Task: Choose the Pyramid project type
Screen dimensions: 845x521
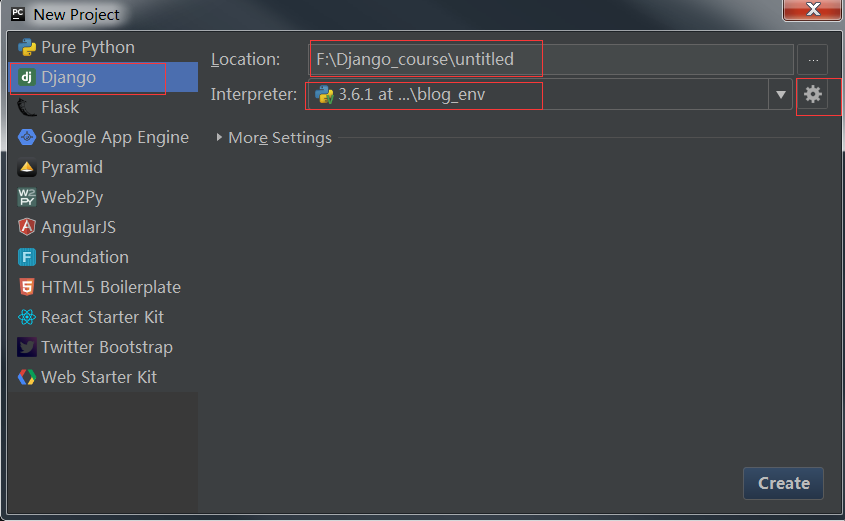Action: pos(103,168)
